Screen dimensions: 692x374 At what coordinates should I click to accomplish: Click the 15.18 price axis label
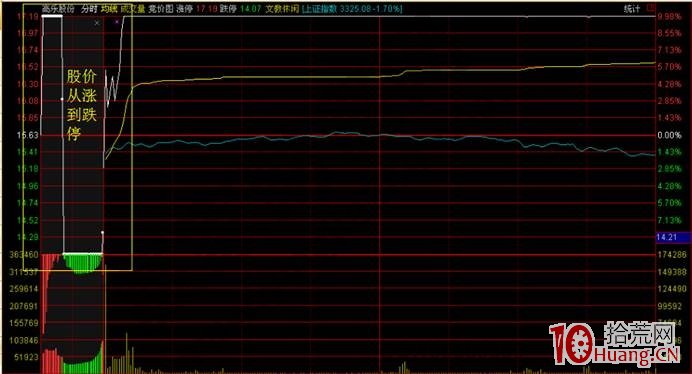click(x=27, y=169)
